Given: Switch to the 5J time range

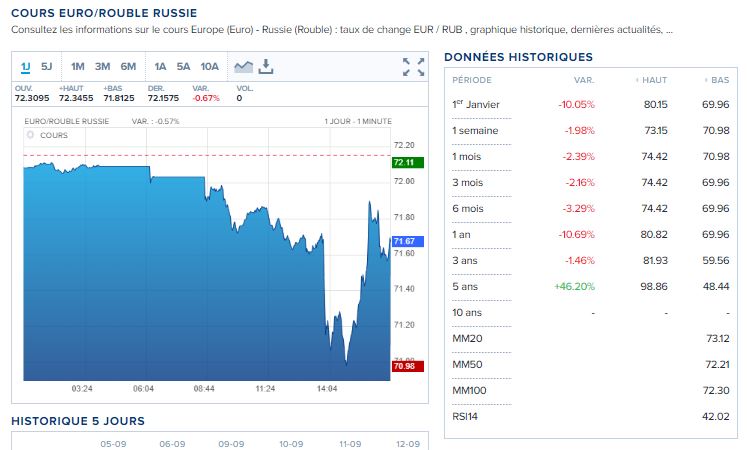Looking at the screenshot, I should pyautogui.click(x=47, y=67).
